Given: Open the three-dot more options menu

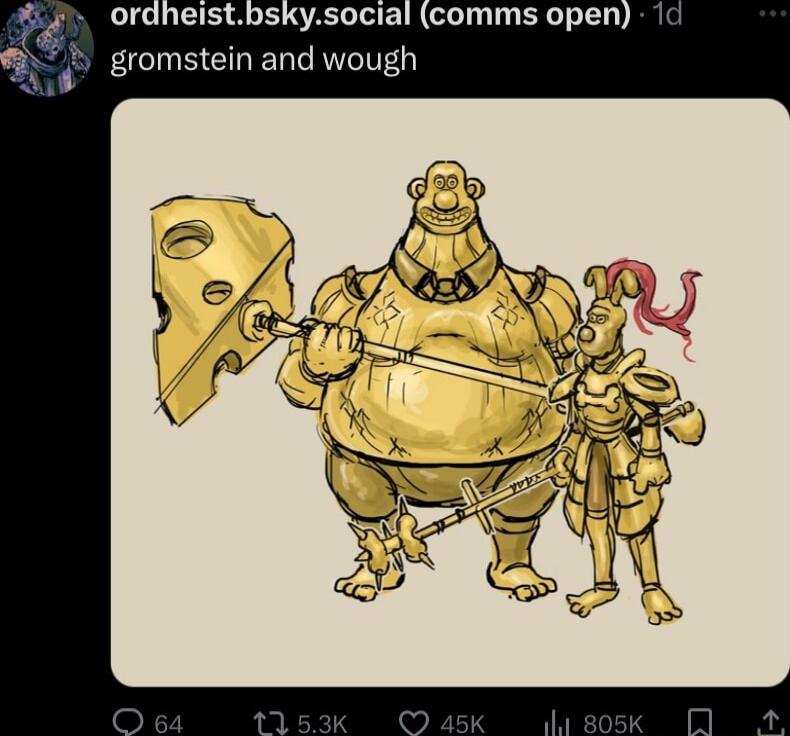Looking at the screenshot, I should click(x=774, y=16).
